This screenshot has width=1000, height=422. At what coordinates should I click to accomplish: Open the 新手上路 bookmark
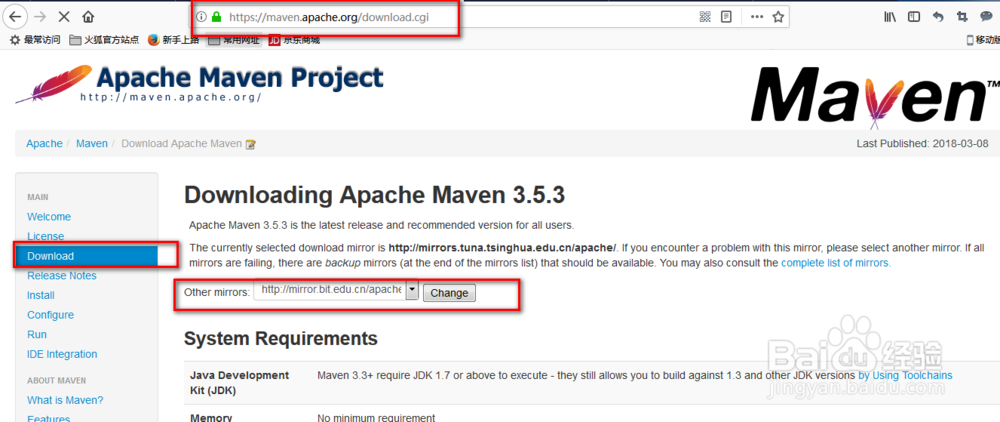[x=174, y=40]
